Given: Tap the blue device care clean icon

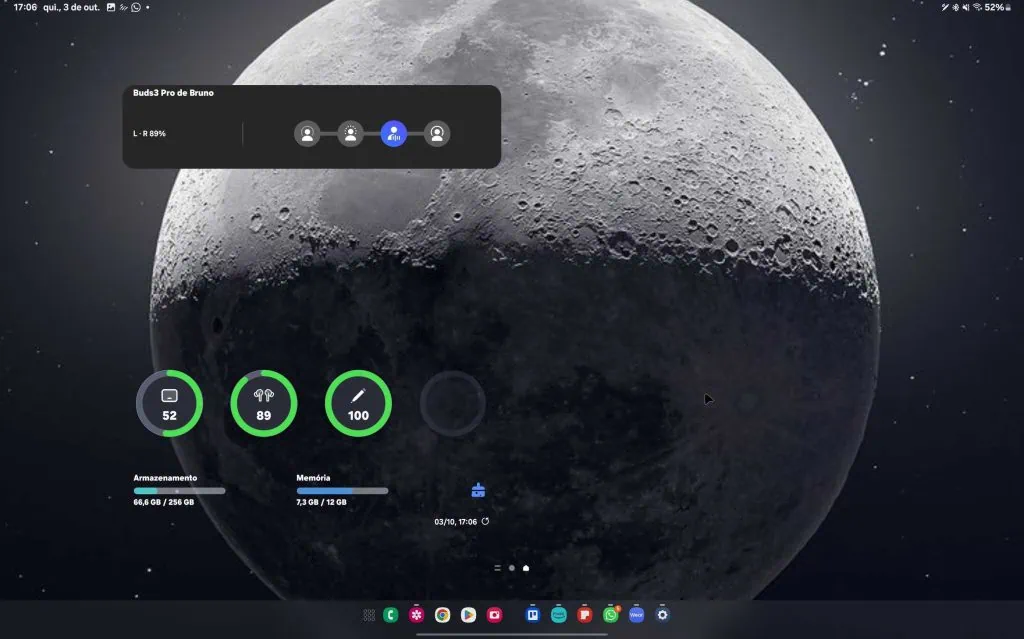Looking at the screenshot, I should click(x=478, y=490).
